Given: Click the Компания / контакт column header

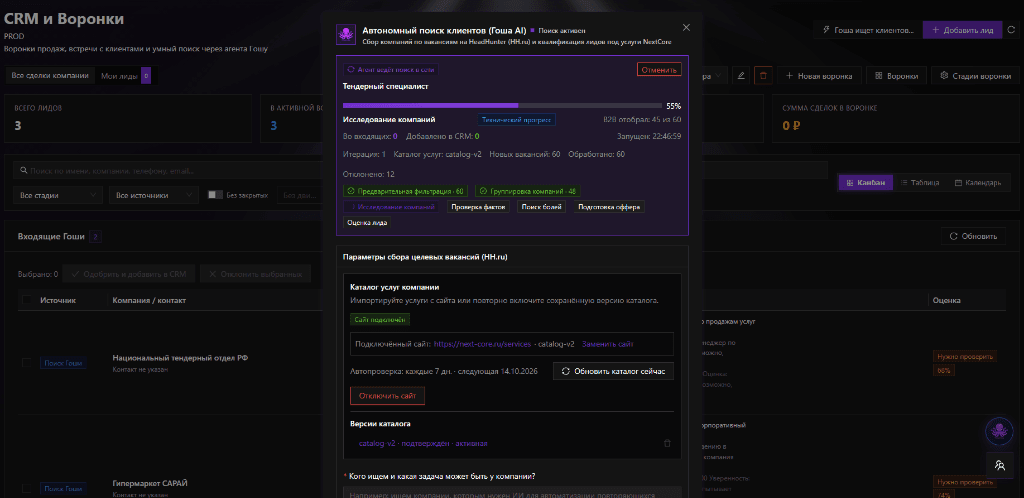Looking at the screenshot, I should tap(149, 300).
